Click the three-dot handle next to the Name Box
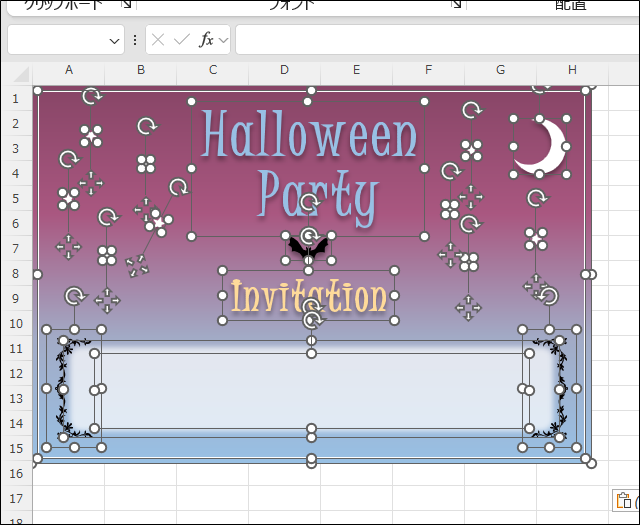The width and height of the screenshot is (640, 525). click(135, 40)
